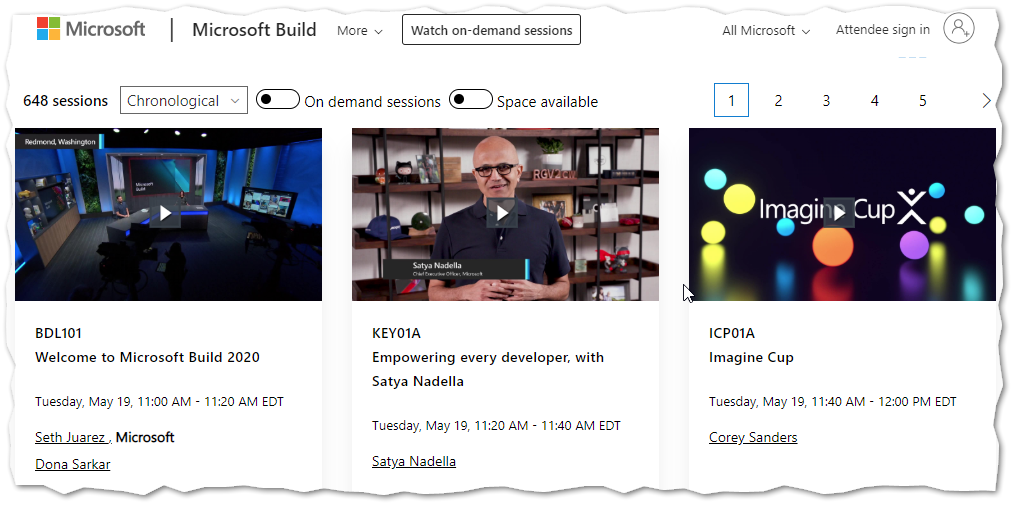Open Imagine Cup session title
This screenshot has height=505, width=1013.
point(751,357)
